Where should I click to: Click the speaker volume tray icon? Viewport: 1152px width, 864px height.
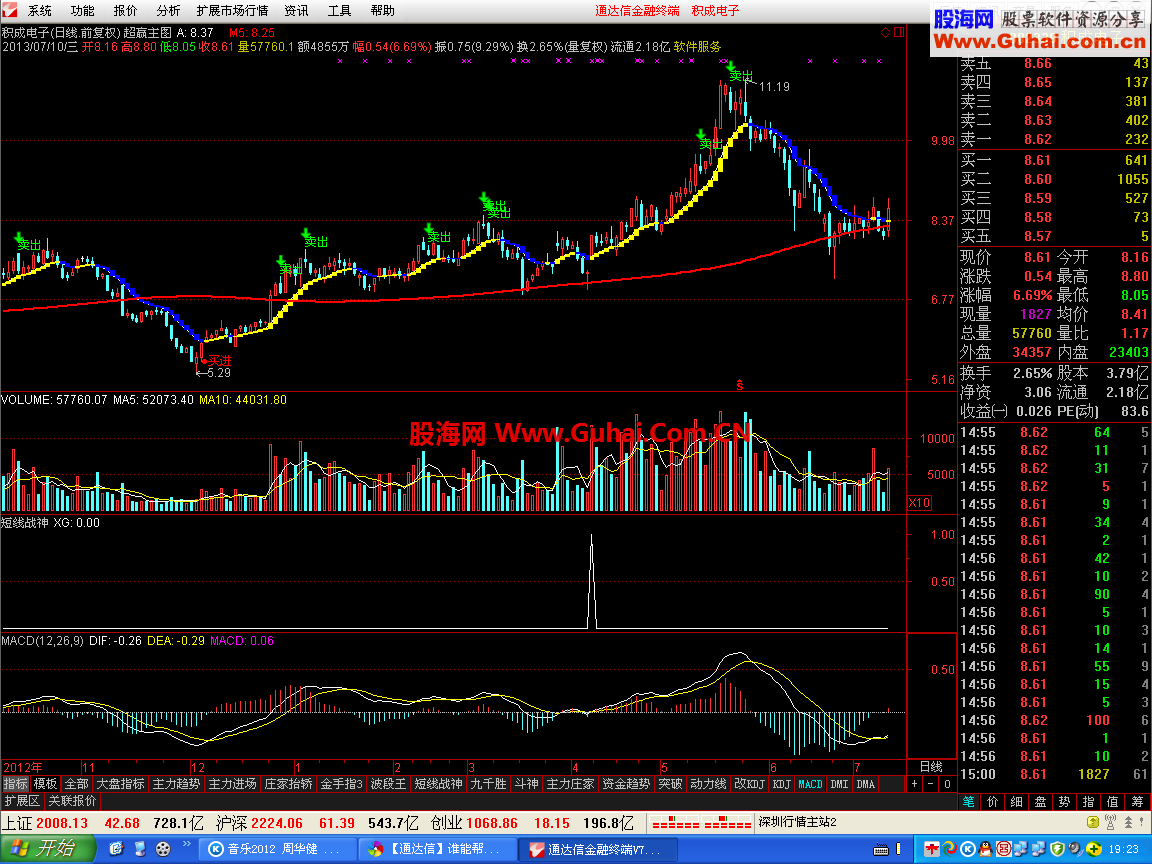(x=1075, y=849)
